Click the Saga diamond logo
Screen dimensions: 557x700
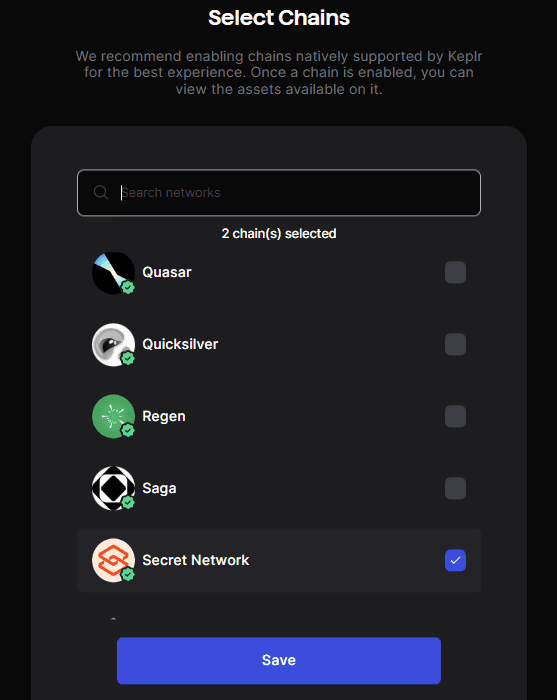click(x=113, y=488)
